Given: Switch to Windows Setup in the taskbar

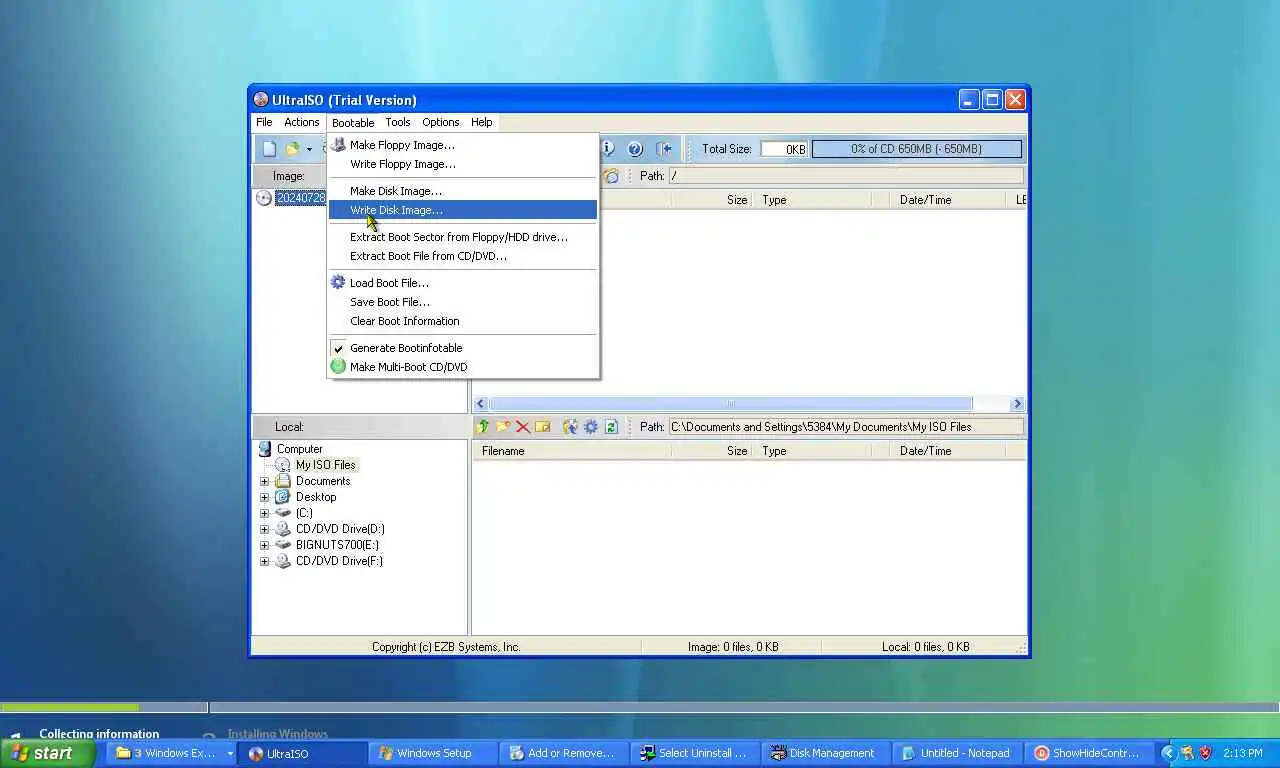Looking at the screenshot, I should [x=433, y=753].
